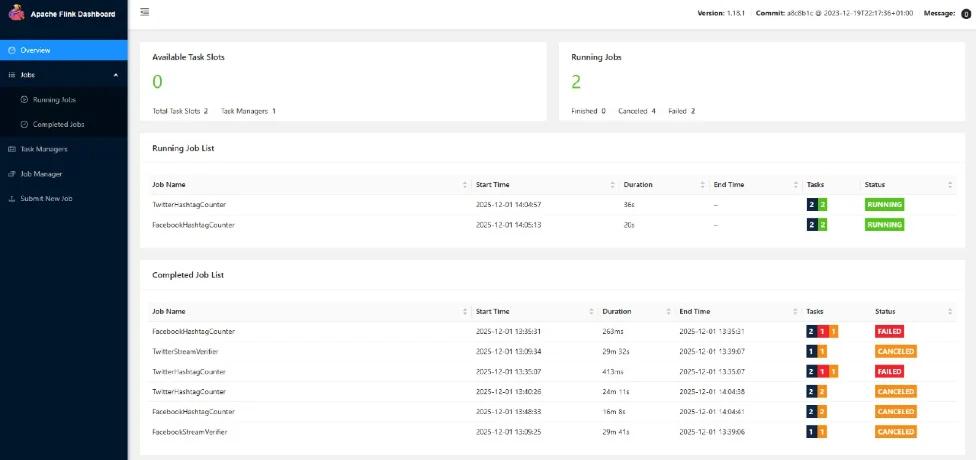Go to Task Managers page

click(x=63, y=149)
